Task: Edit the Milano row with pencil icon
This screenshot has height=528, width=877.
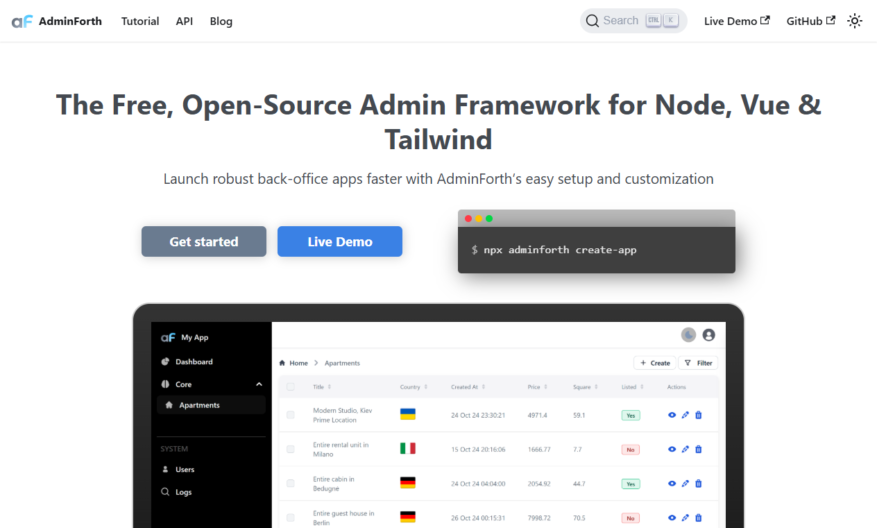Action: point(685,449)
